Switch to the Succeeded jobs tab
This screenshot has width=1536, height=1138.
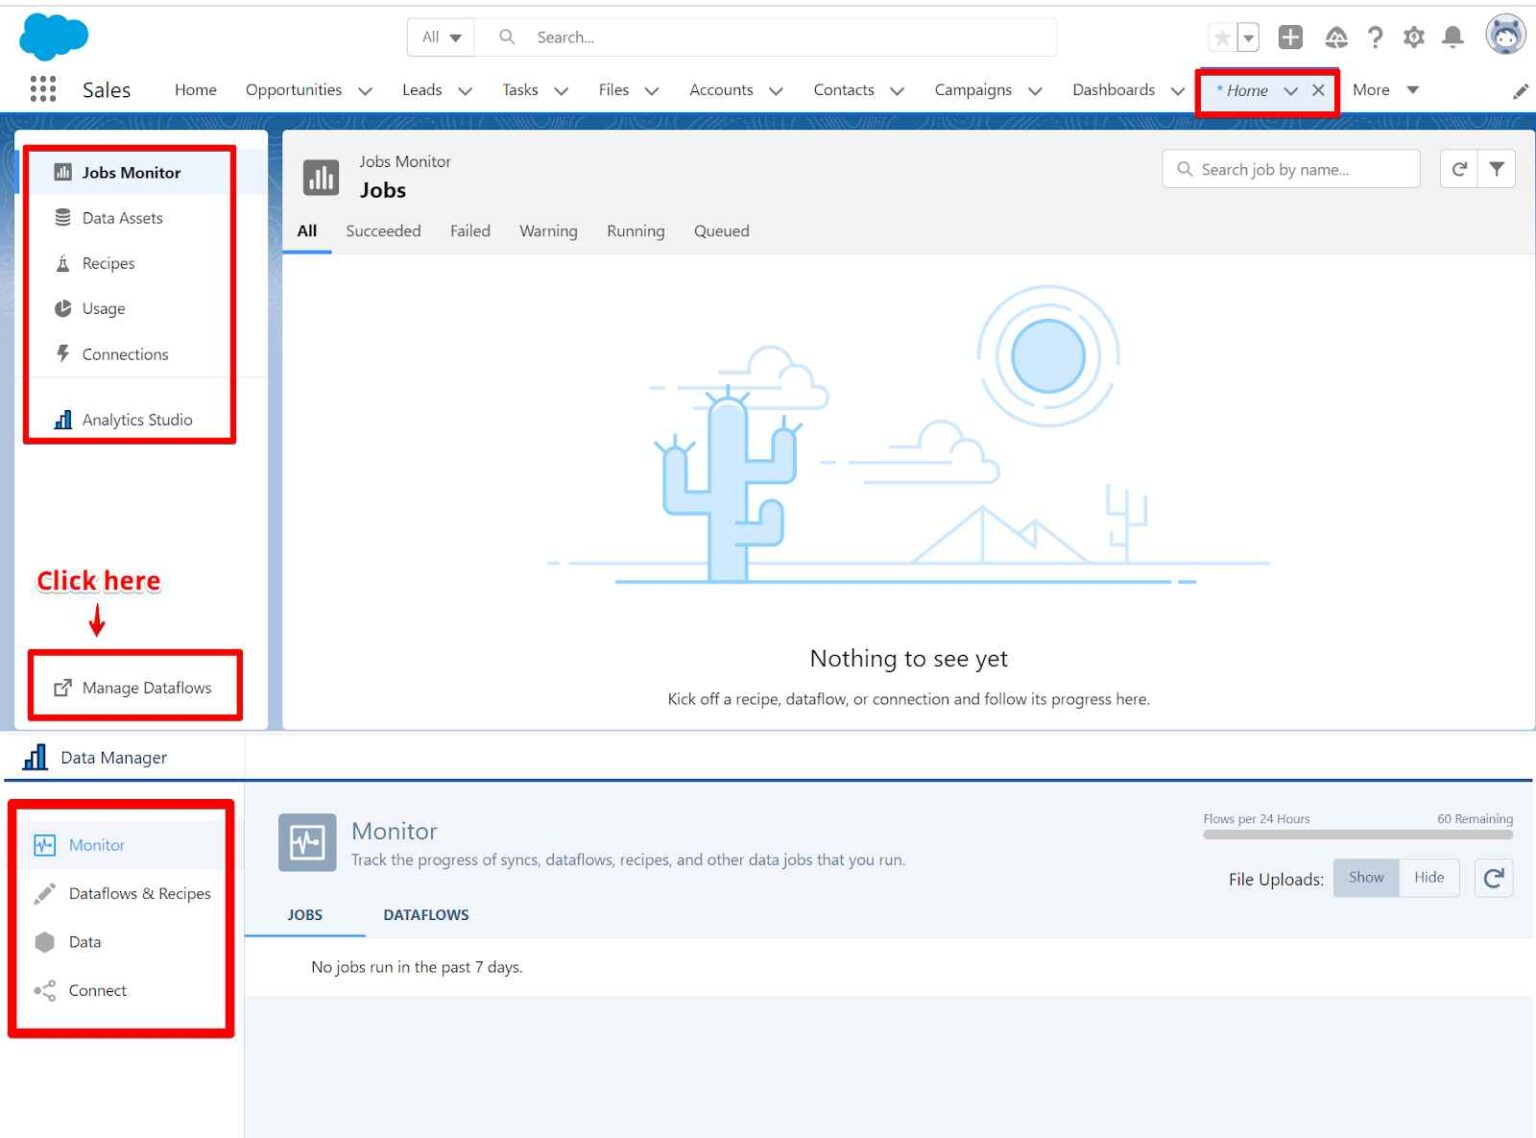(x=383, y=231)
